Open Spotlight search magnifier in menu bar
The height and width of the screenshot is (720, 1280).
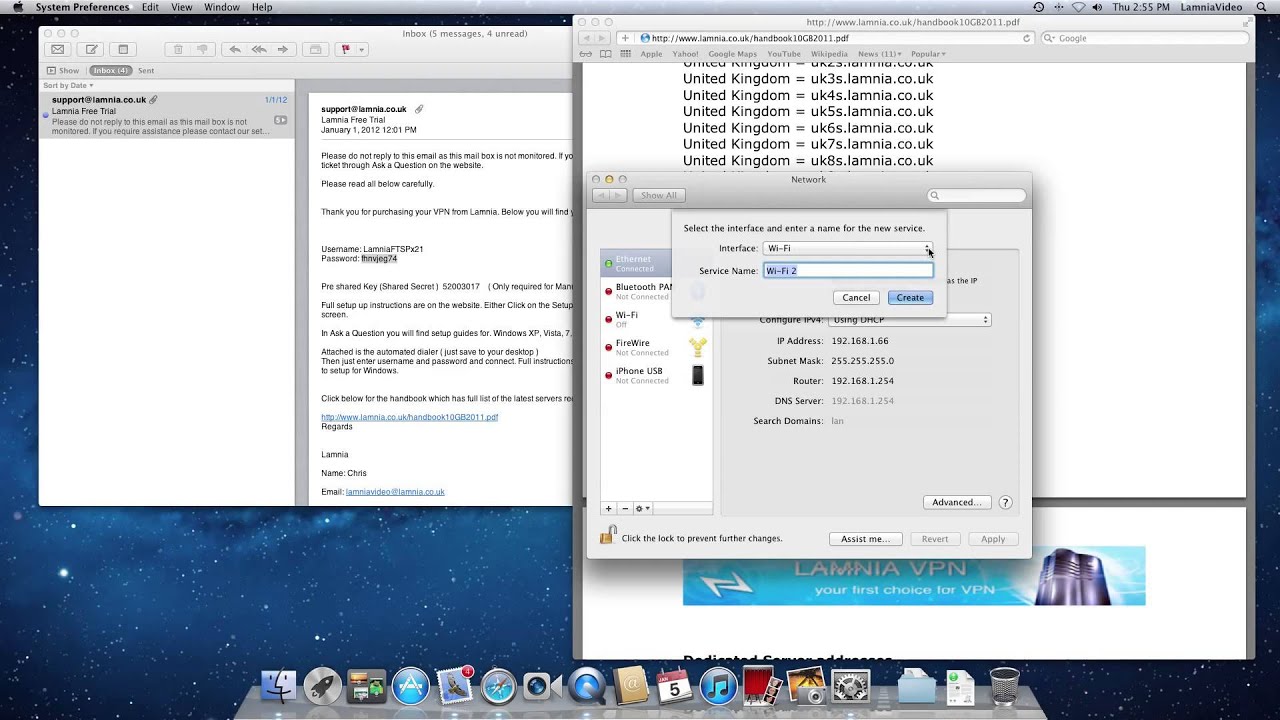(x=1260, y=7)
